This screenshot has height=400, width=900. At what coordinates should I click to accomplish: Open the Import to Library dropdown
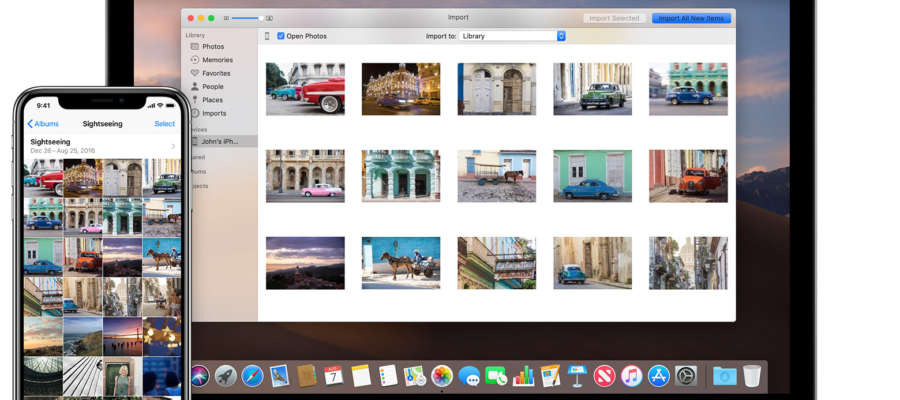point(512,36)
